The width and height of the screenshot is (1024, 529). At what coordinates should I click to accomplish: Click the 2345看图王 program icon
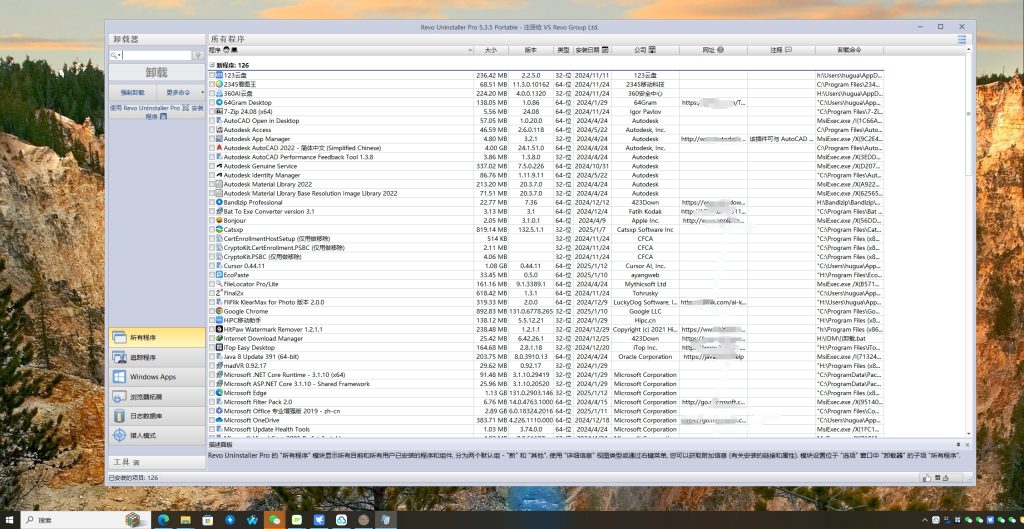[219, 84]
